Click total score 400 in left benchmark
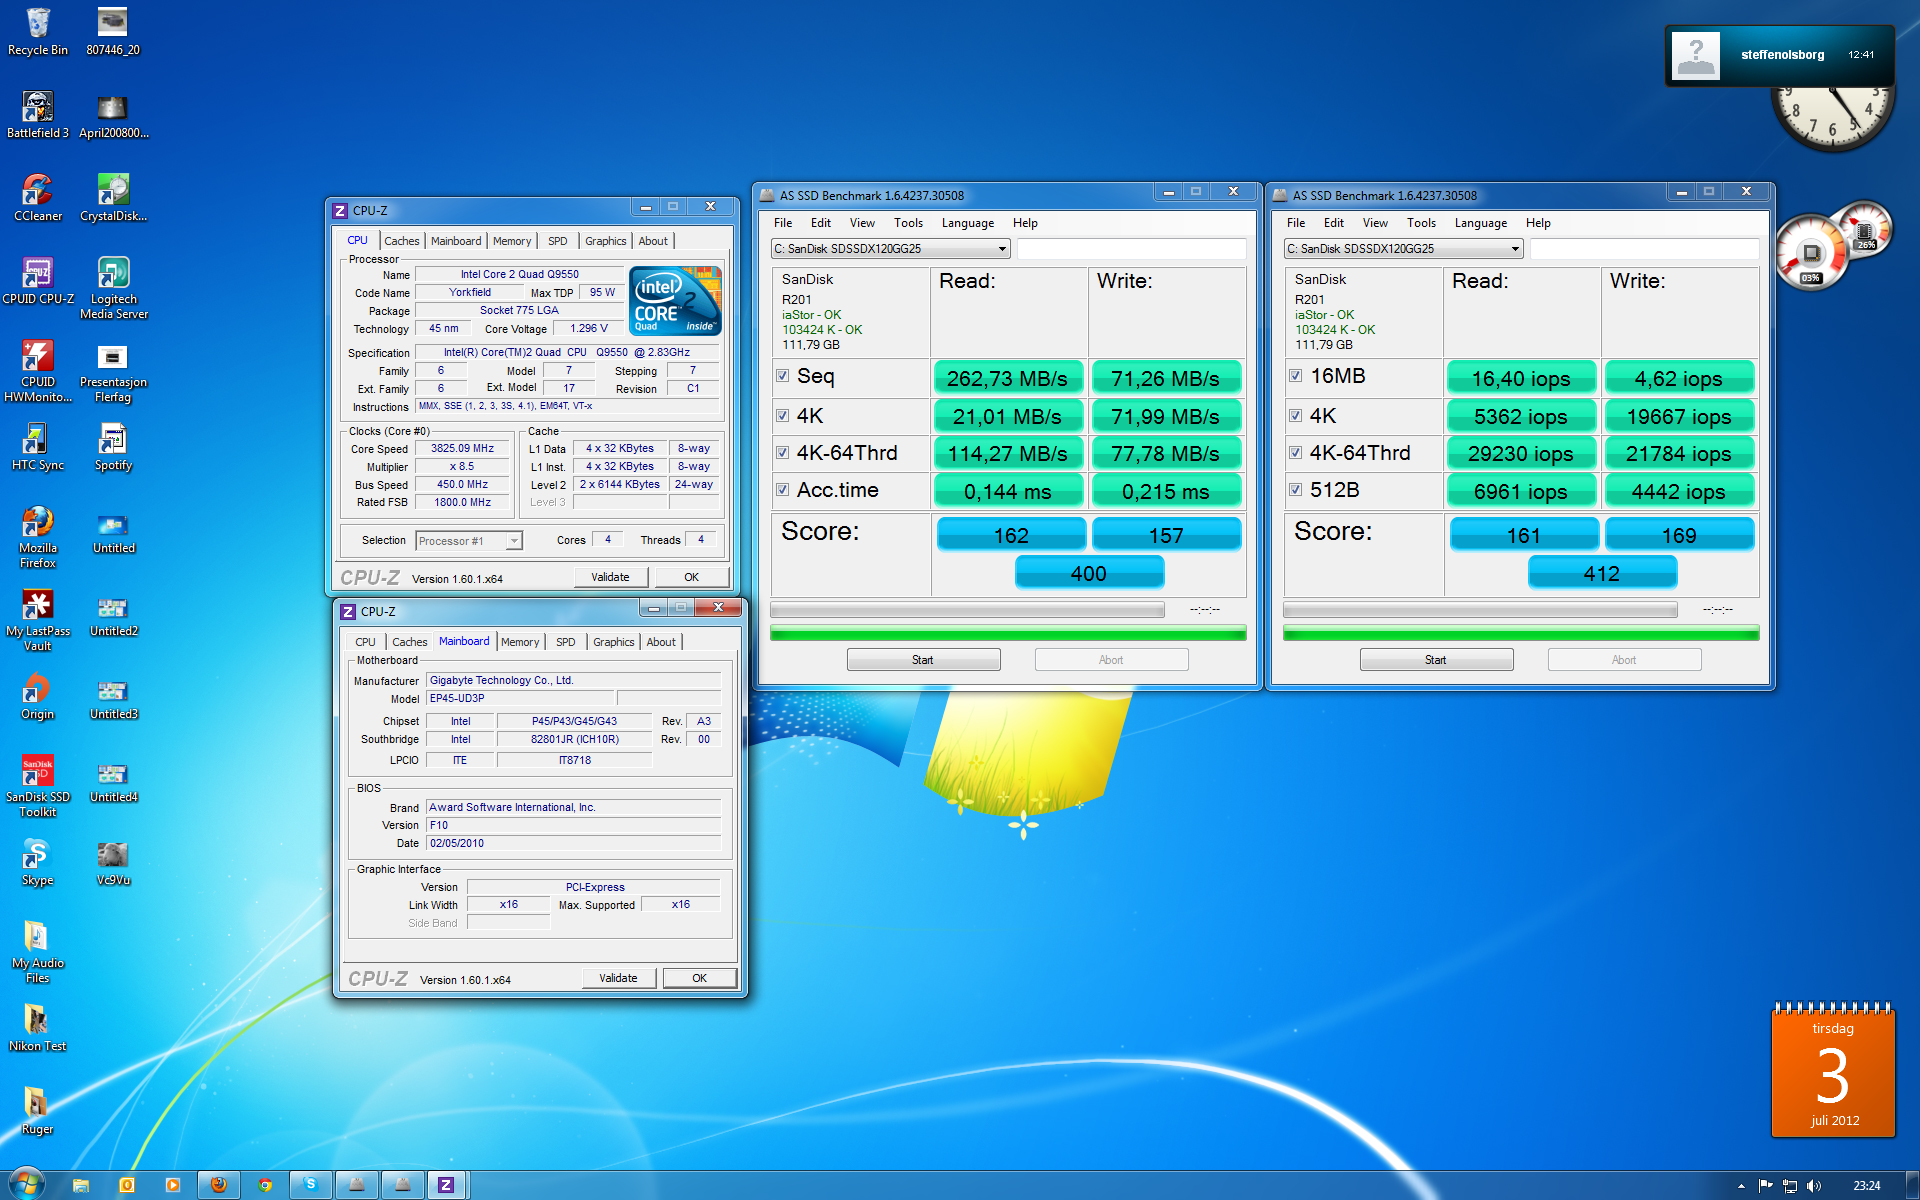Screen dimensions: 1920x1200 [x=1088, y=573]
